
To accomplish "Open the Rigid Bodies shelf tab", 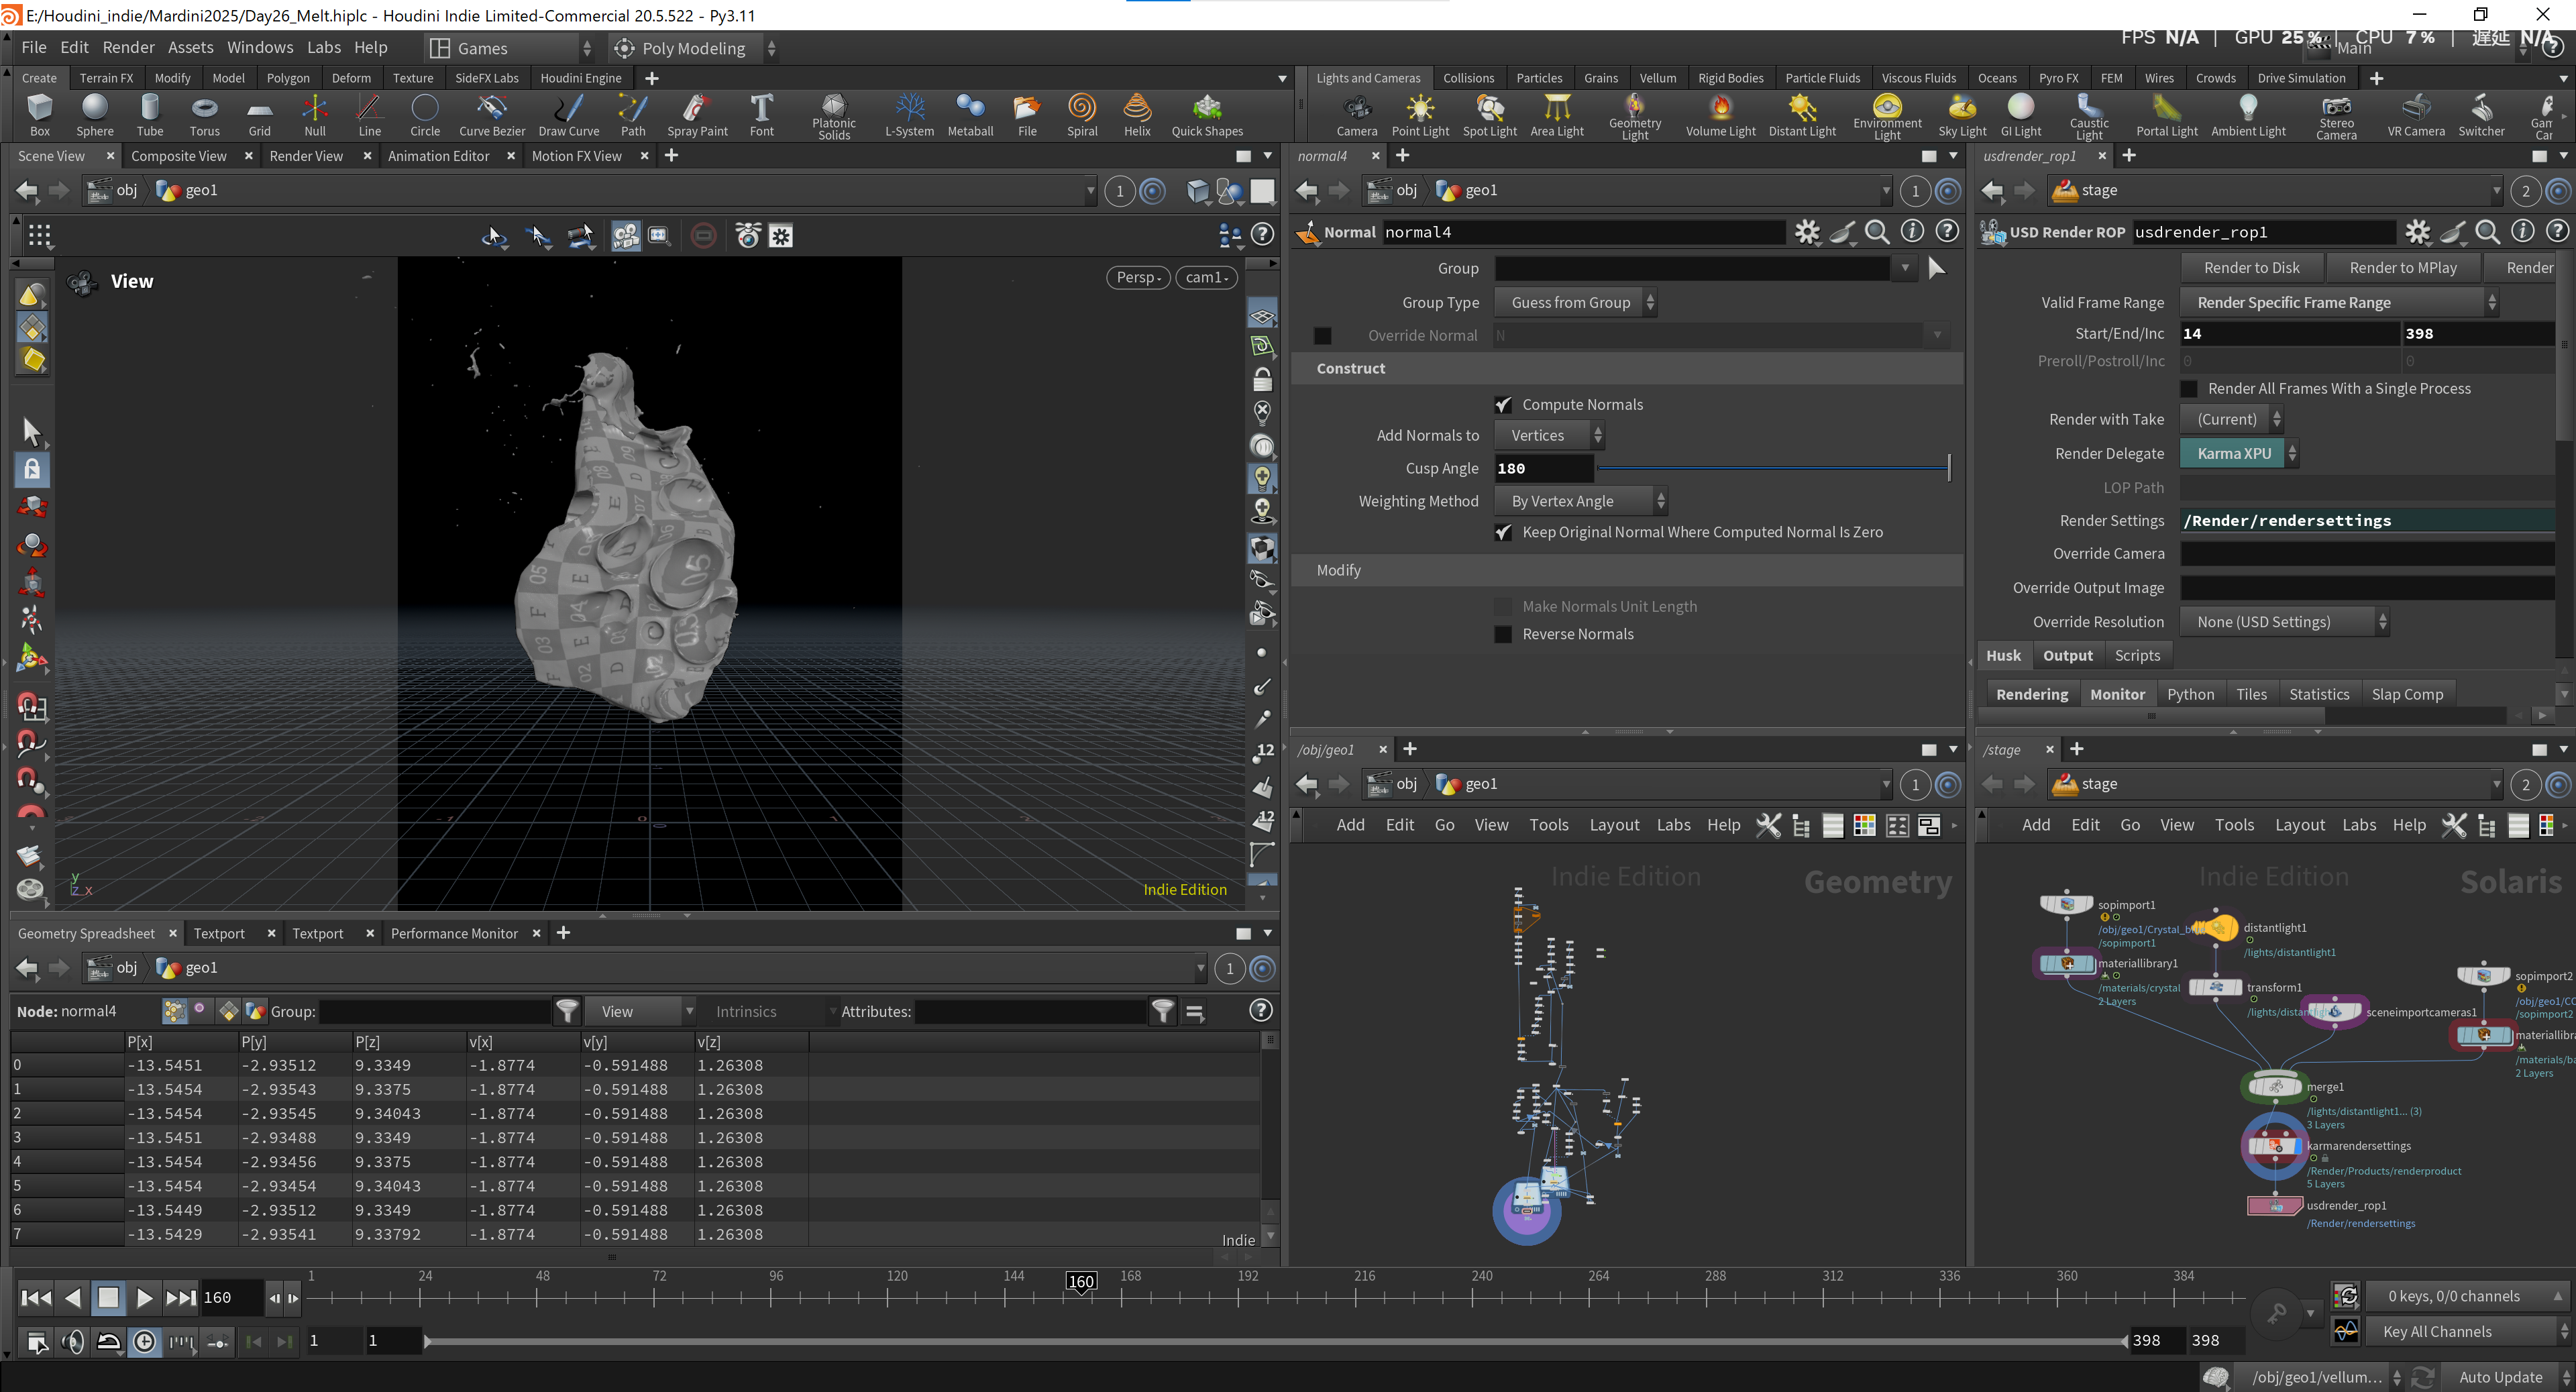I will [1730, 78].
